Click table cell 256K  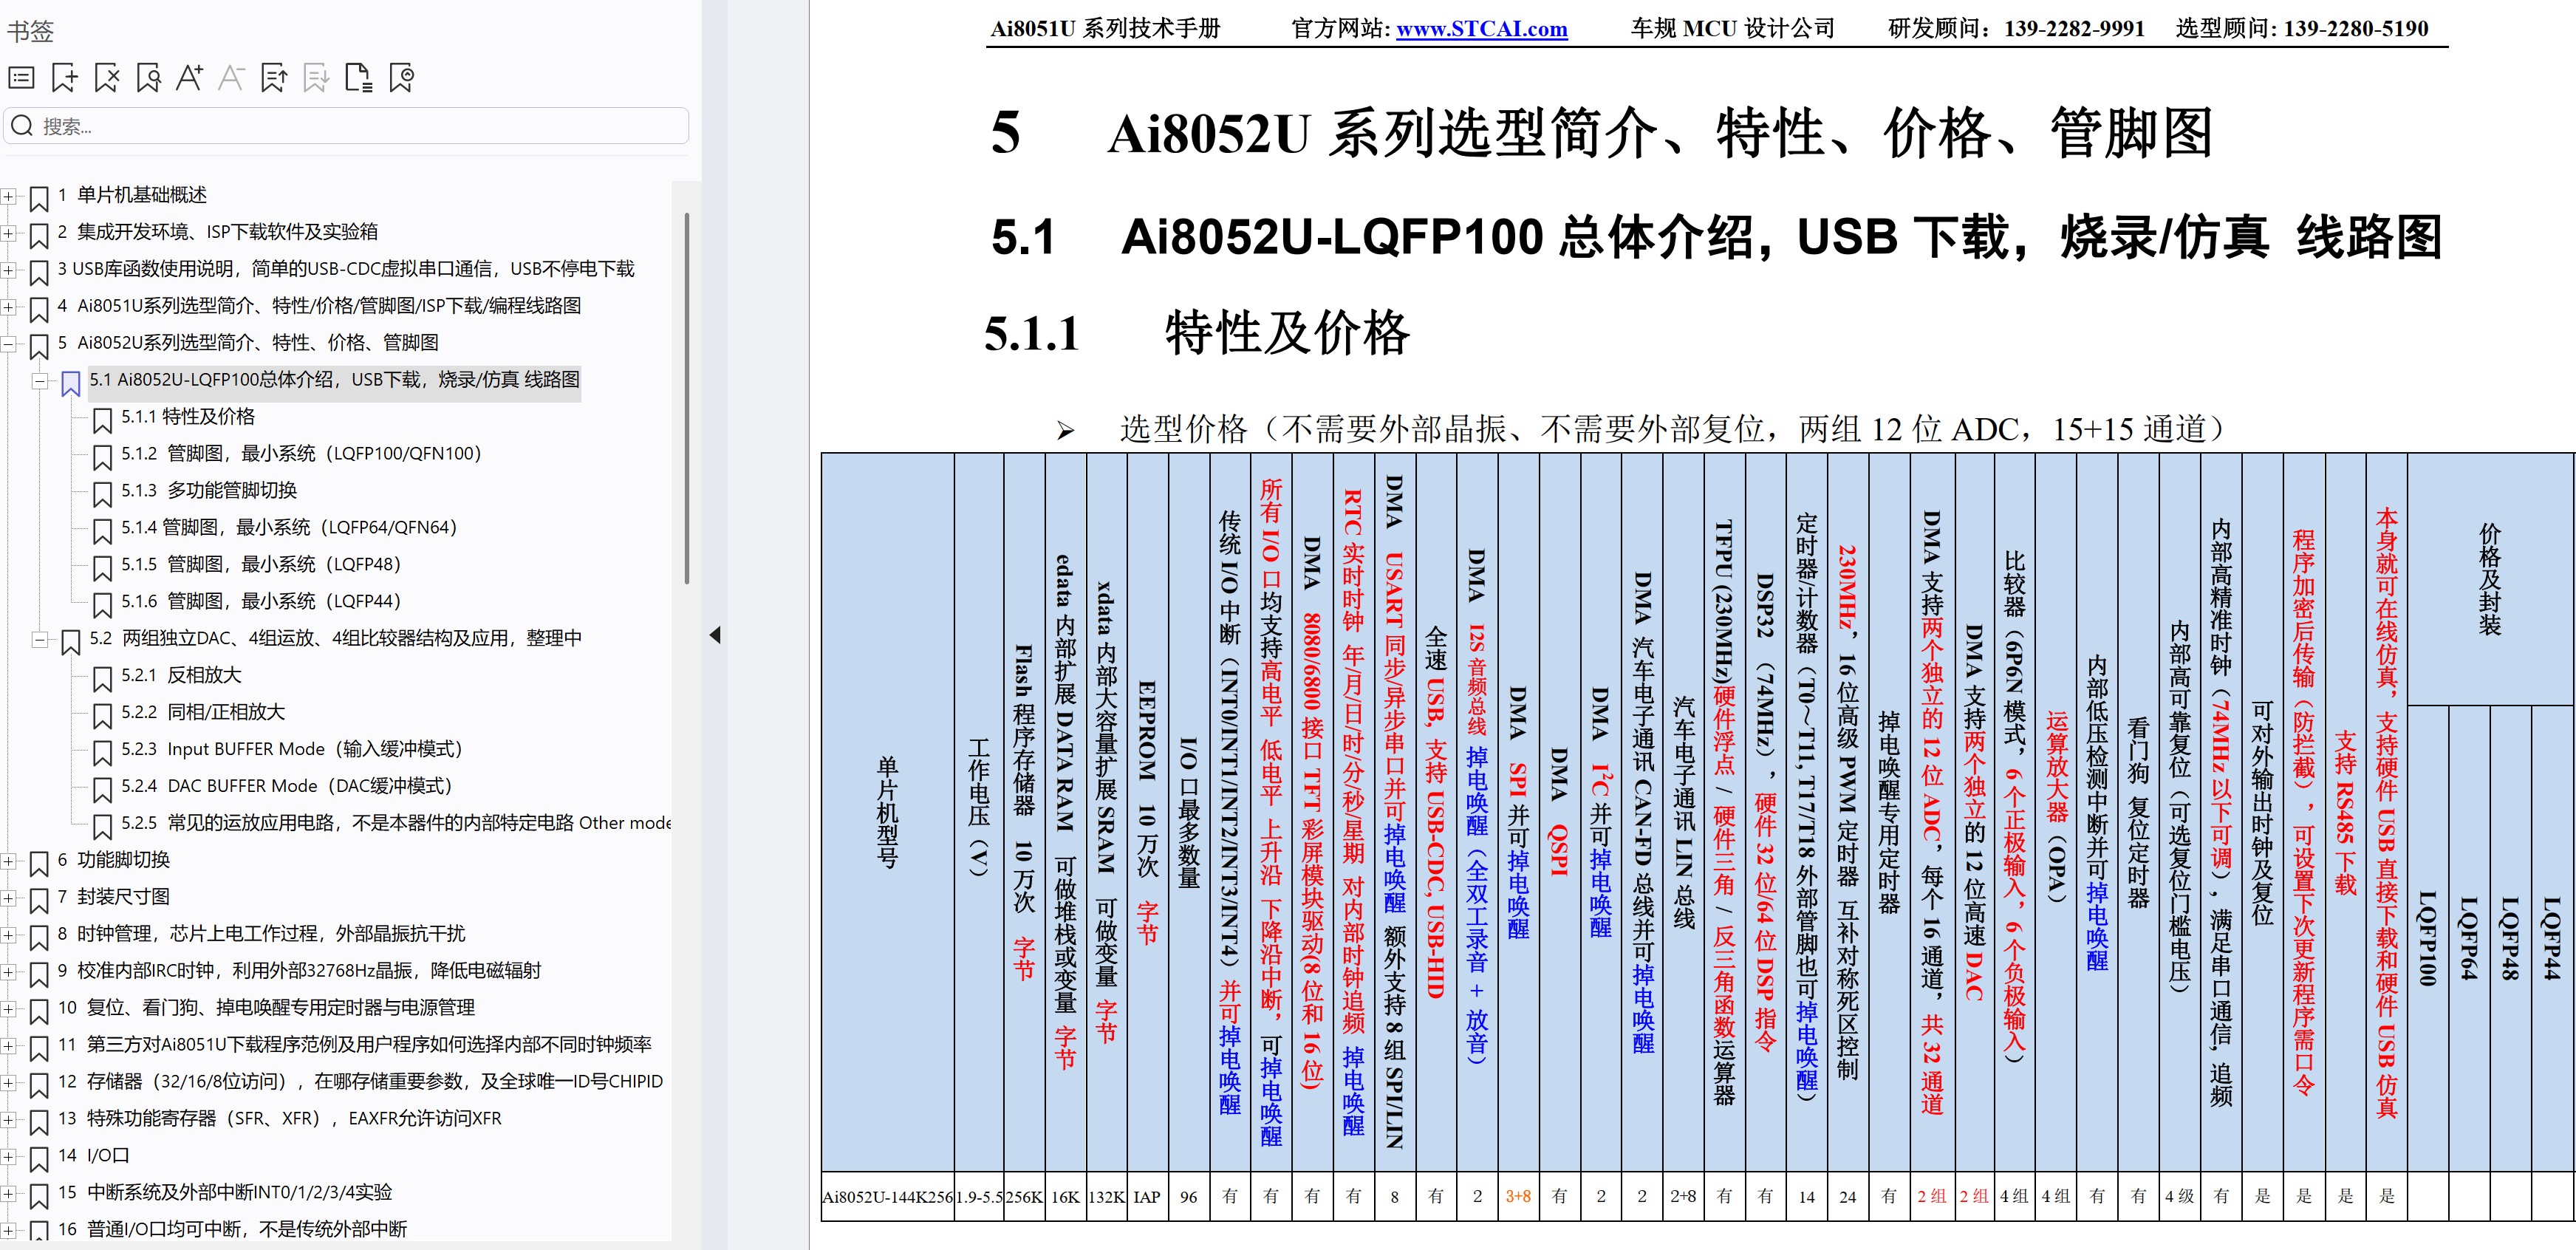coord(1024,1197)
